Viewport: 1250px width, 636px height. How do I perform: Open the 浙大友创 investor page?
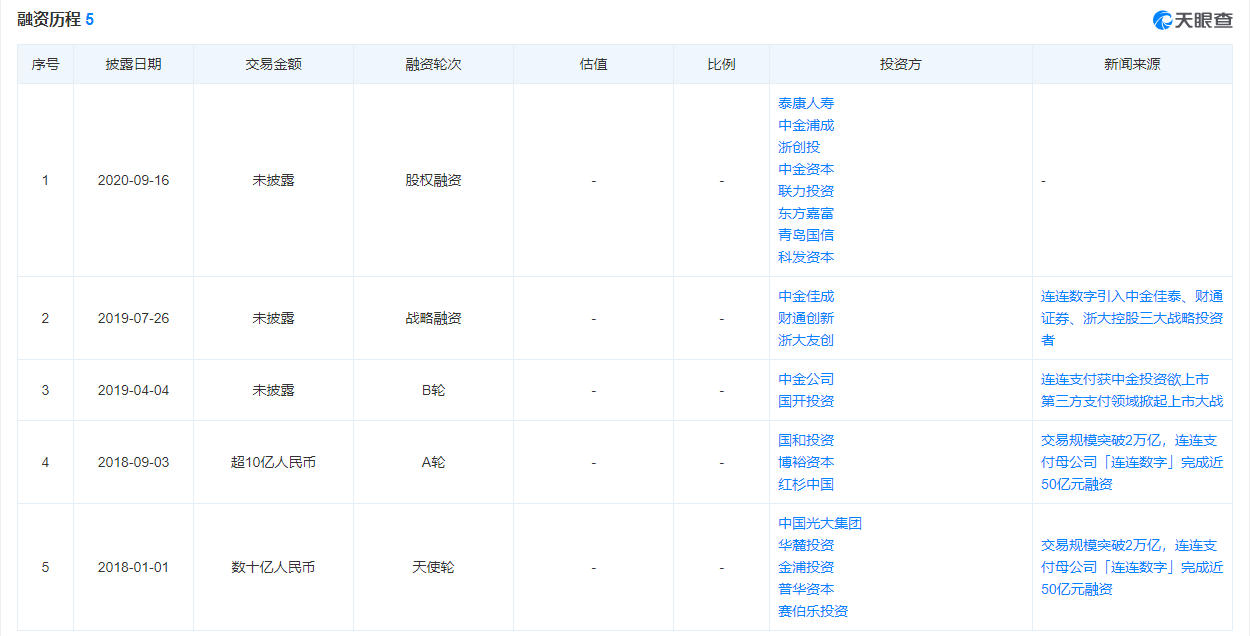coord(806,340)
